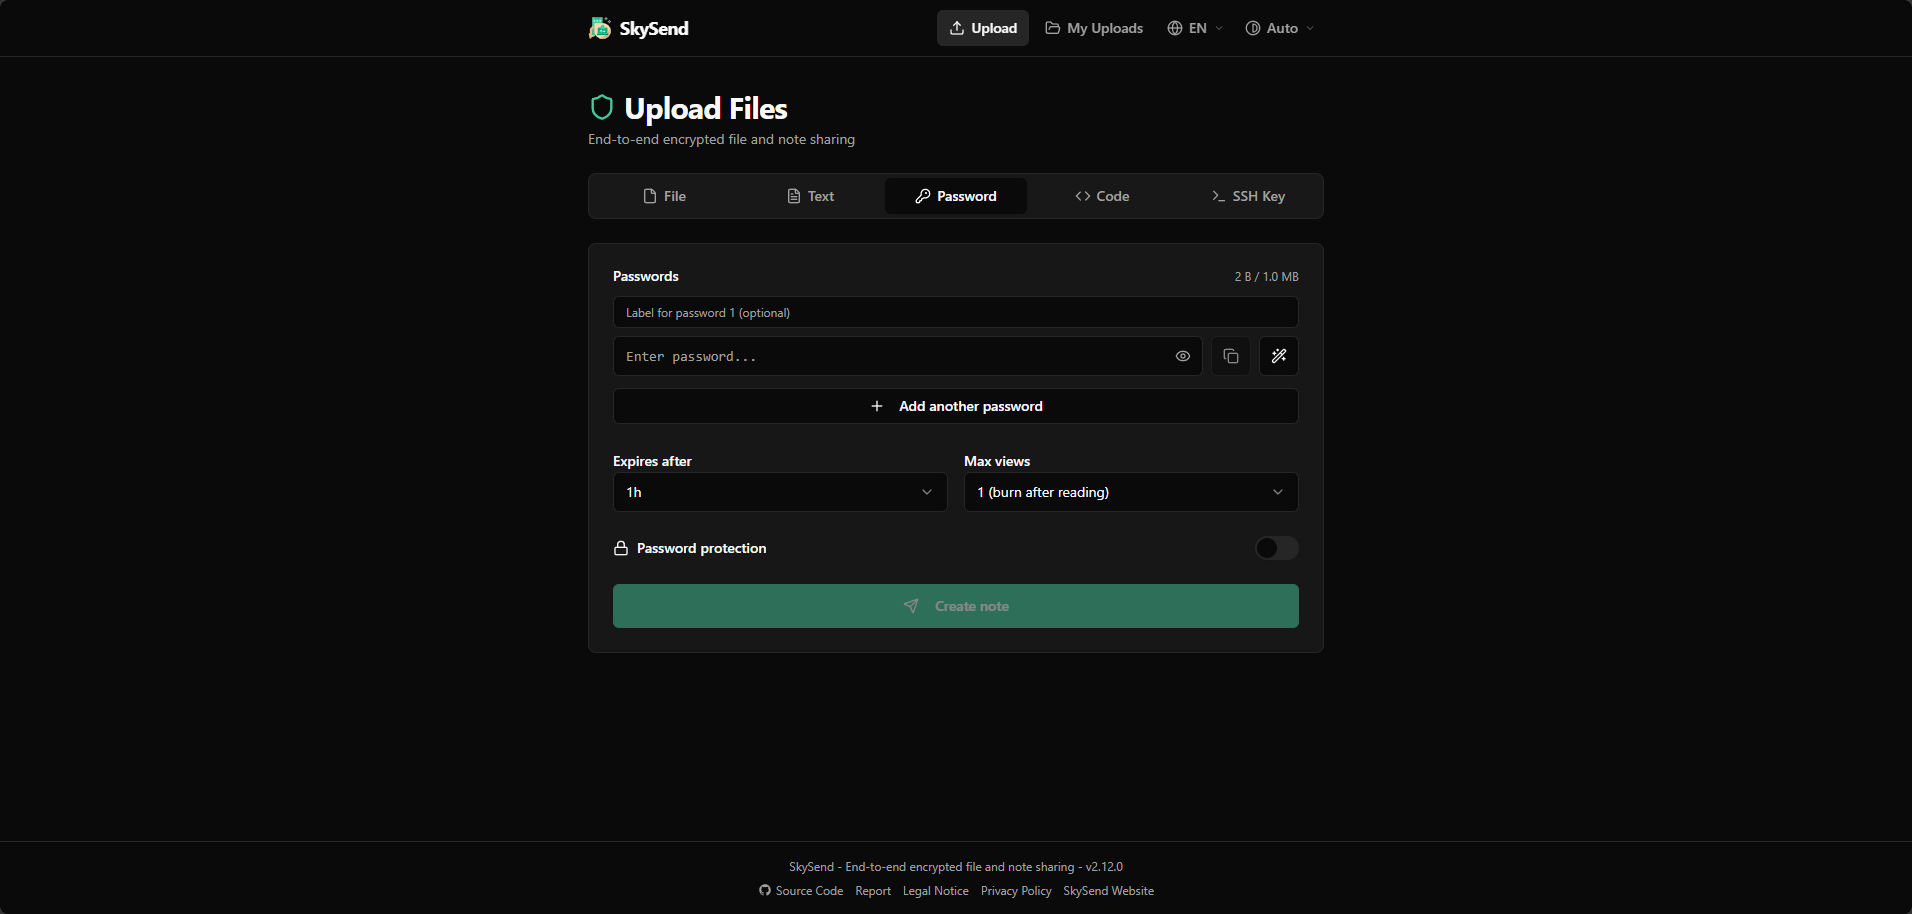Open the EN language selector

[x=1195, y=28]
